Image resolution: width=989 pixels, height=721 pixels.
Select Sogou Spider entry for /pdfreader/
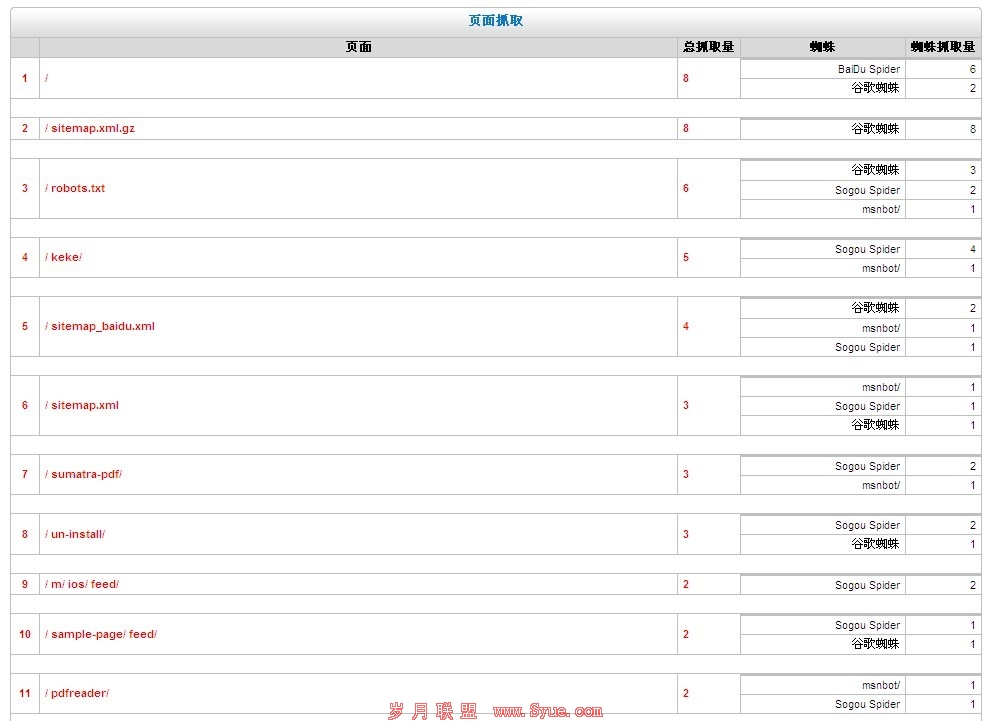(x=867, y=704)
